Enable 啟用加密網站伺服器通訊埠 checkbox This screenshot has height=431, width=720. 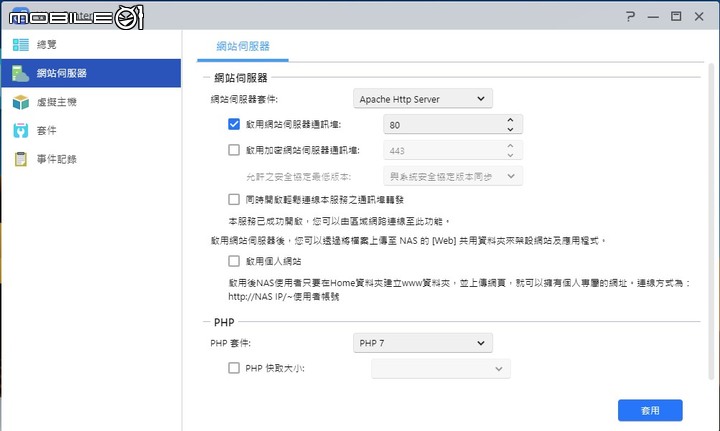[x=234, y=150]
